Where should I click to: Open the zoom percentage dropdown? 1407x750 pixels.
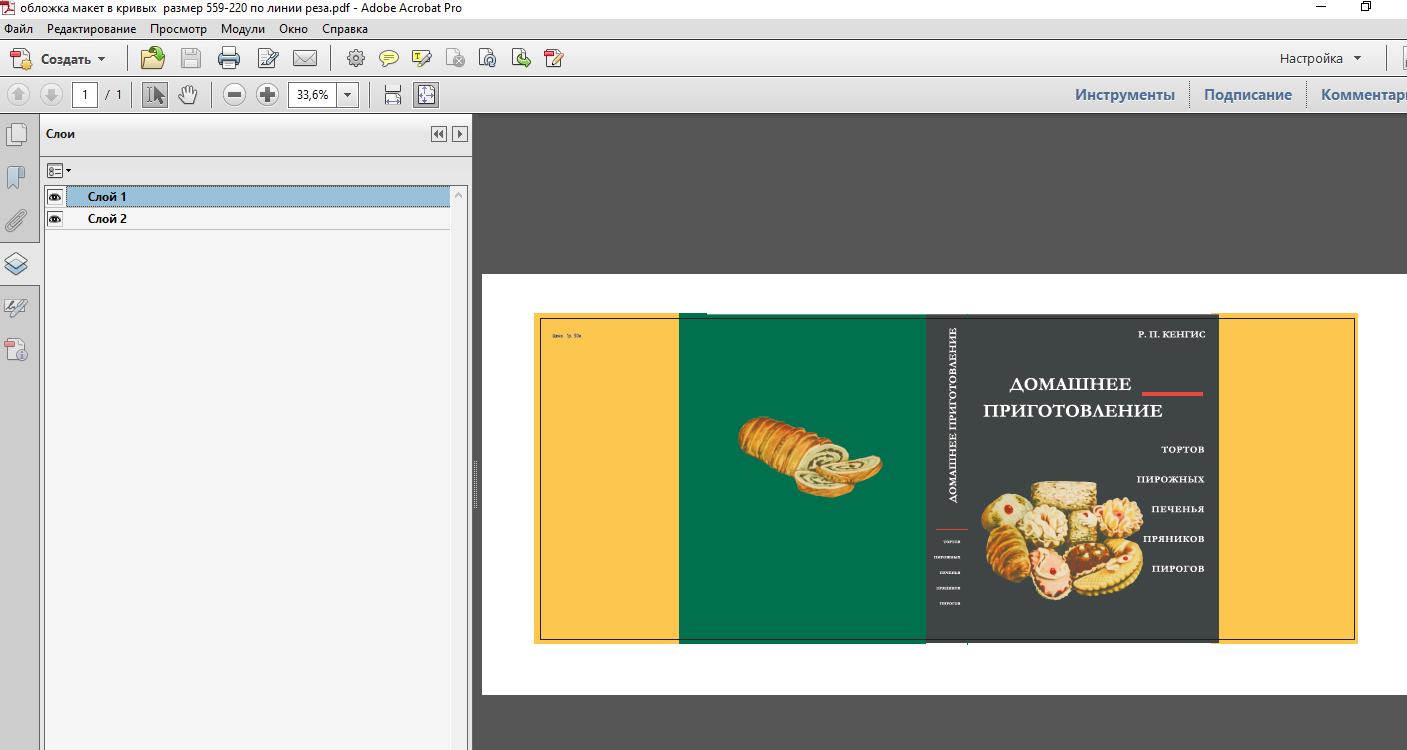[348, 95]
